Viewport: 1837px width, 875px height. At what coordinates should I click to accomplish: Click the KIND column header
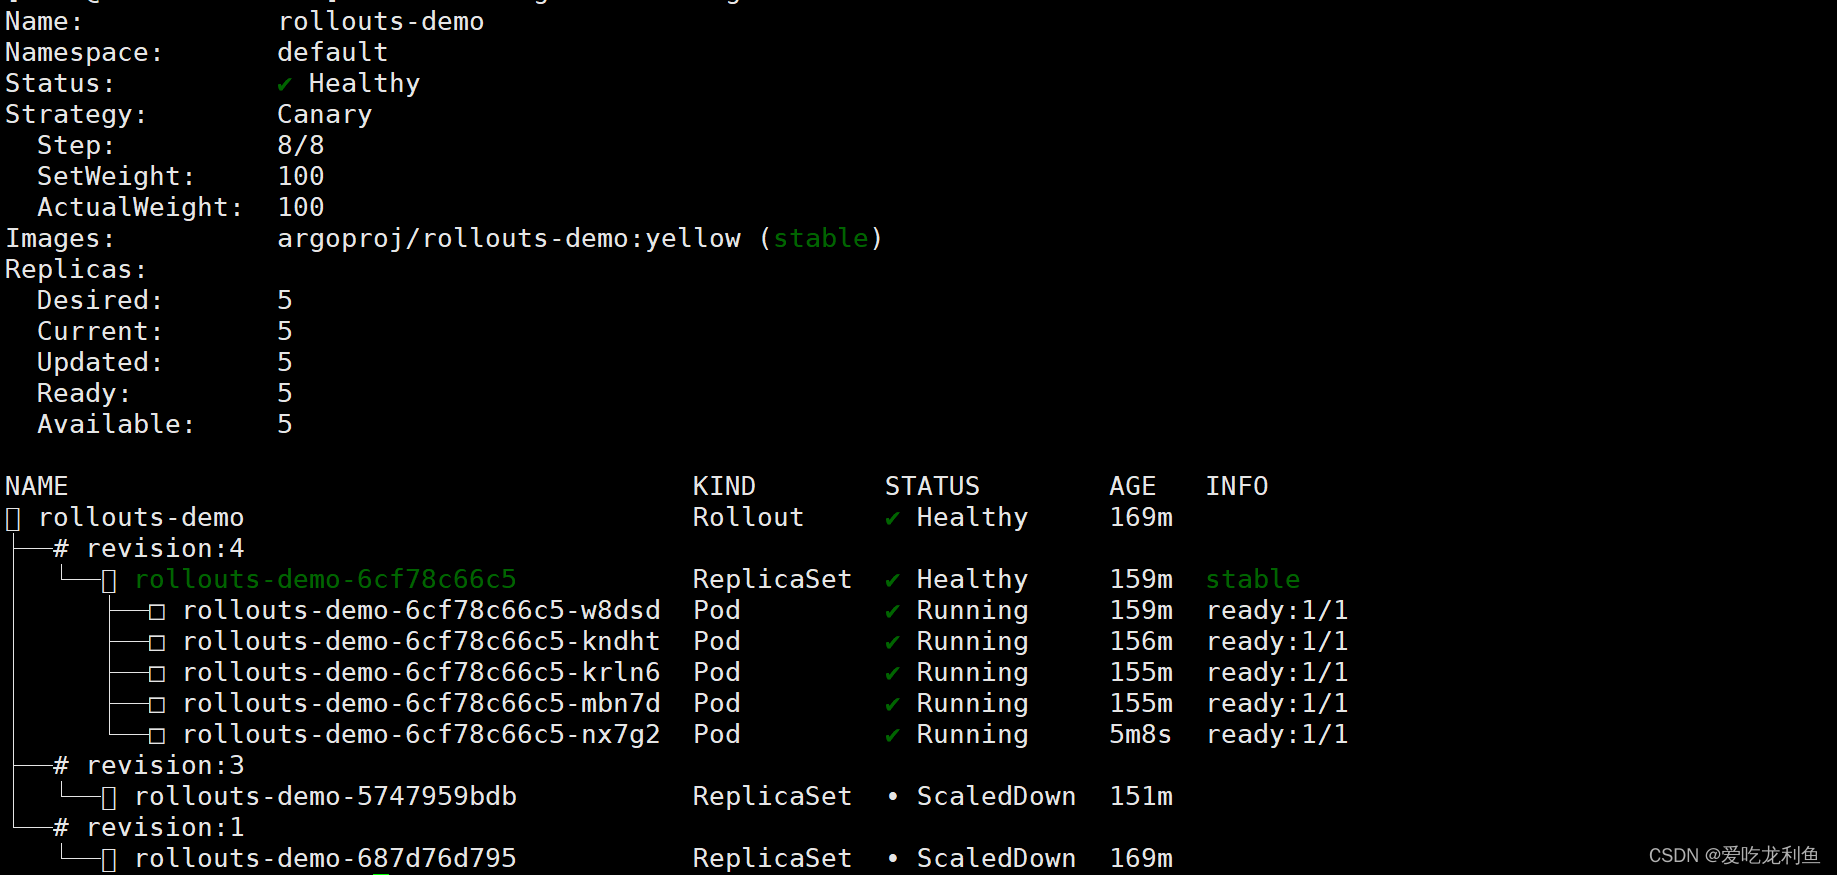point(725,486)
